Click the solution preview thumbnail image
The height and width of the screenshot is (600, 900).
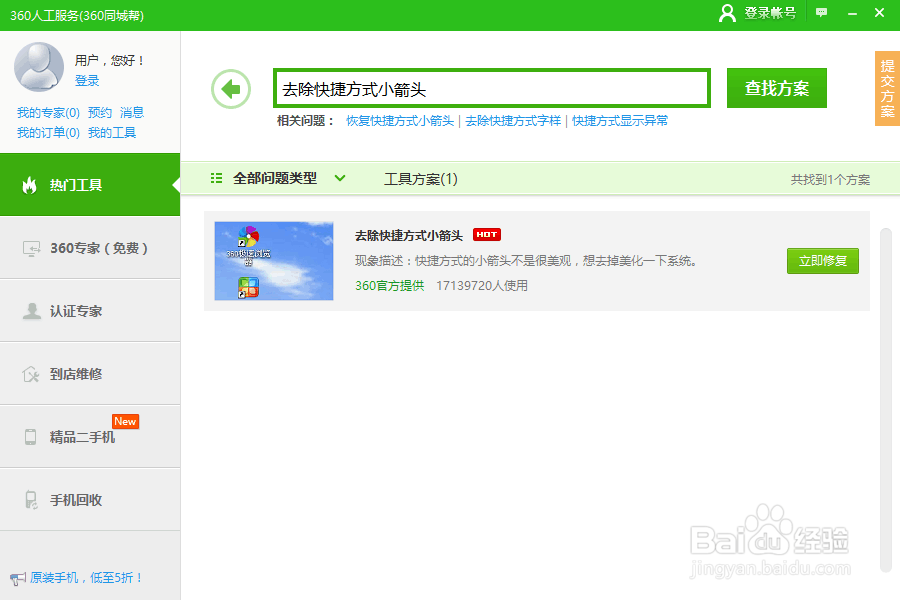coord(274,261)
